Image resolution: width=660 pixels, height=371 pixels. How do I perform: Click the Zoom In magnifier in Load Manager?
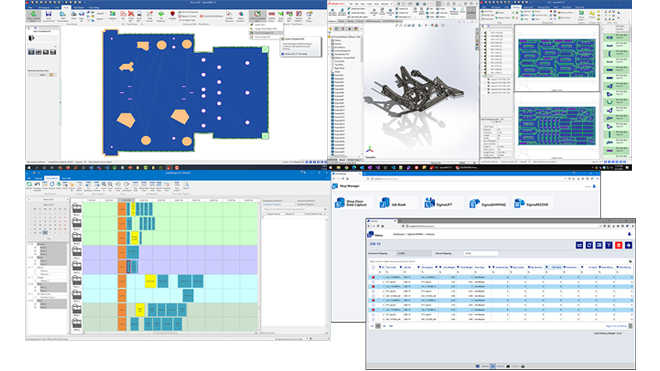click(x=104, y=184)
